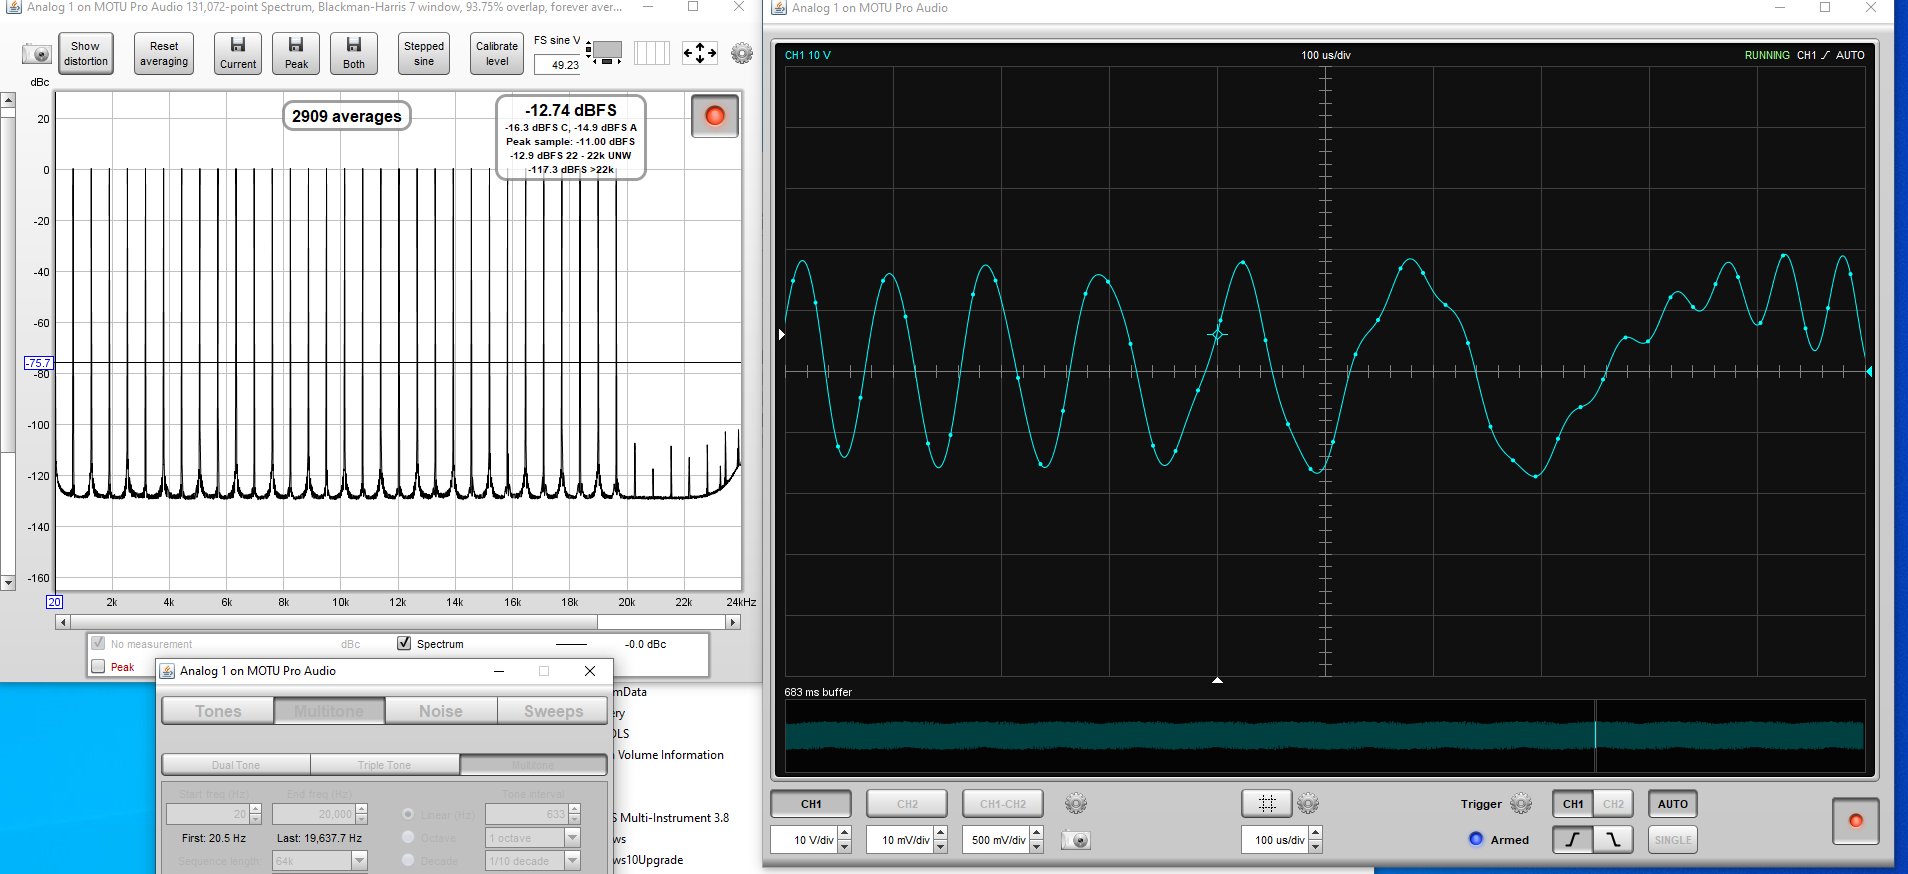Set trigger source to CH2
The image size is (1908, 874).
[x=1613, y=804]
